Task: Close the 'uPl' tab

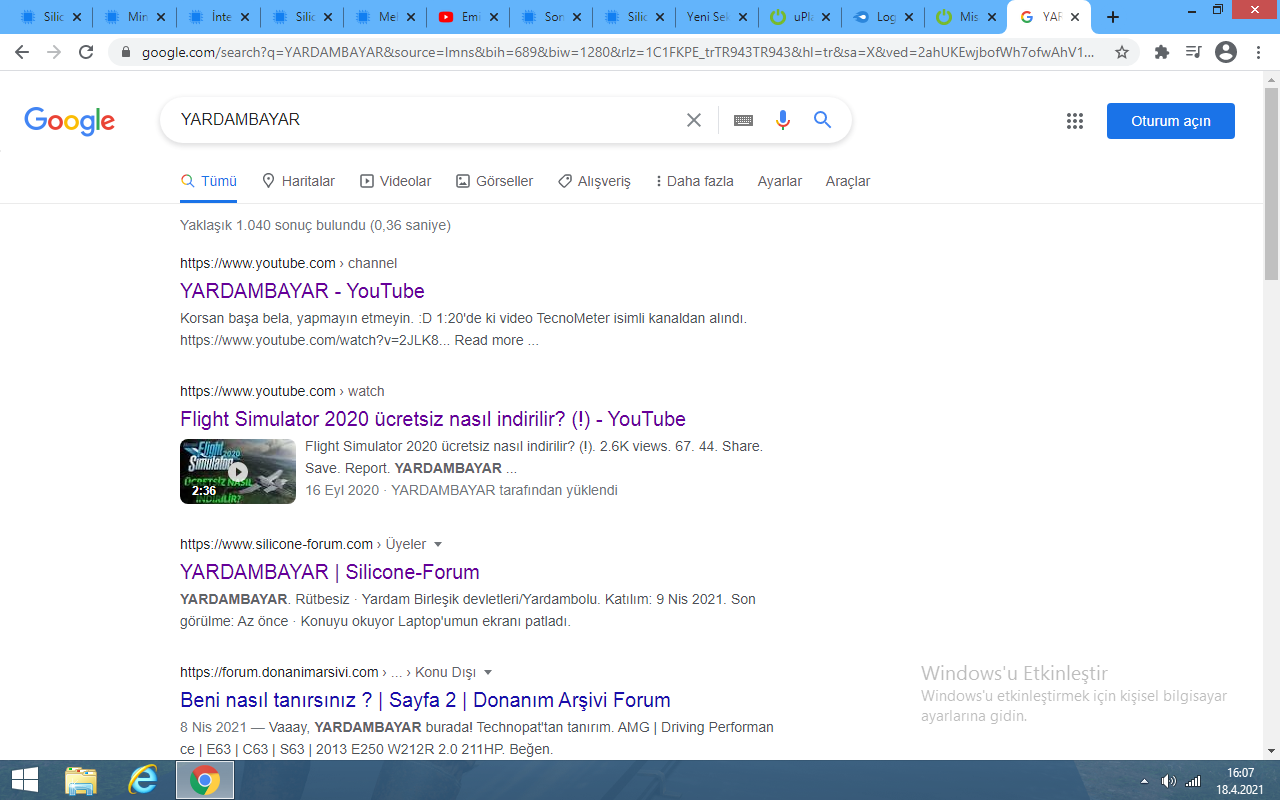Action: click(825, 17)
